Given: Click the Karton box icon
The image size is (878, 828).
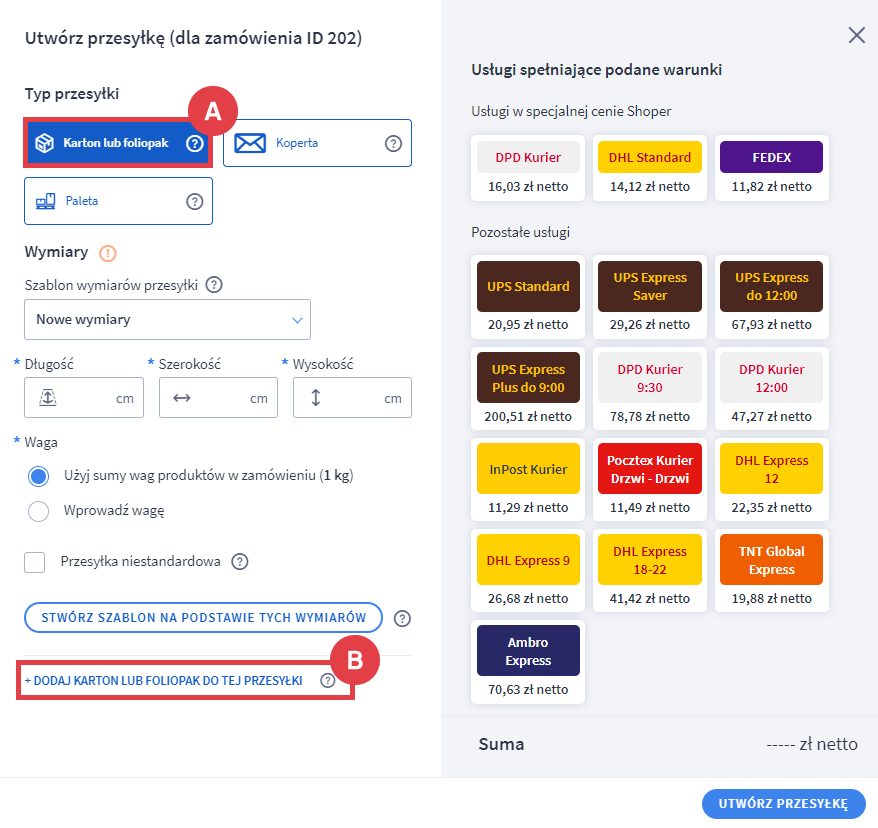Looking at the screenshot, I should [x=44, y=143].
